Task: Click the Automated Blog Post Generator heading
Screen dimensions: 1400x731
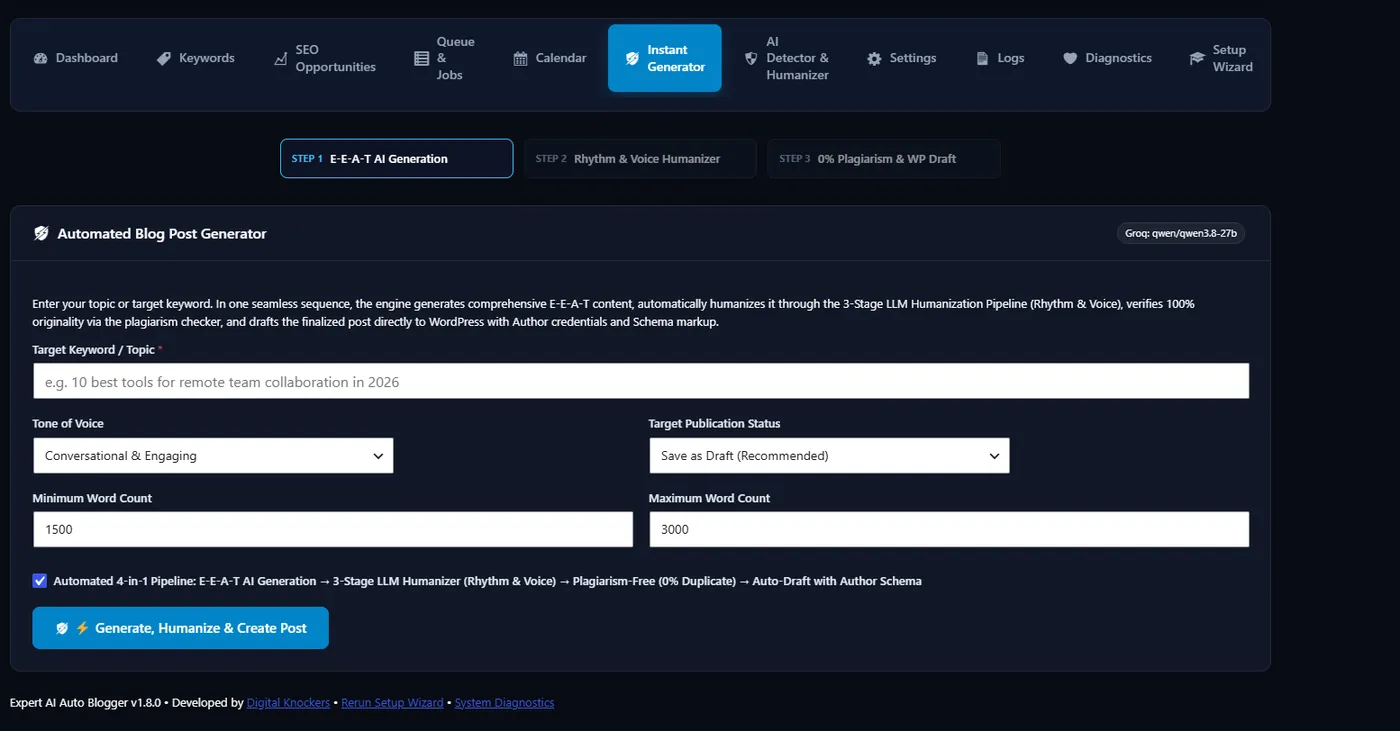Action: (x=162, y=233)
